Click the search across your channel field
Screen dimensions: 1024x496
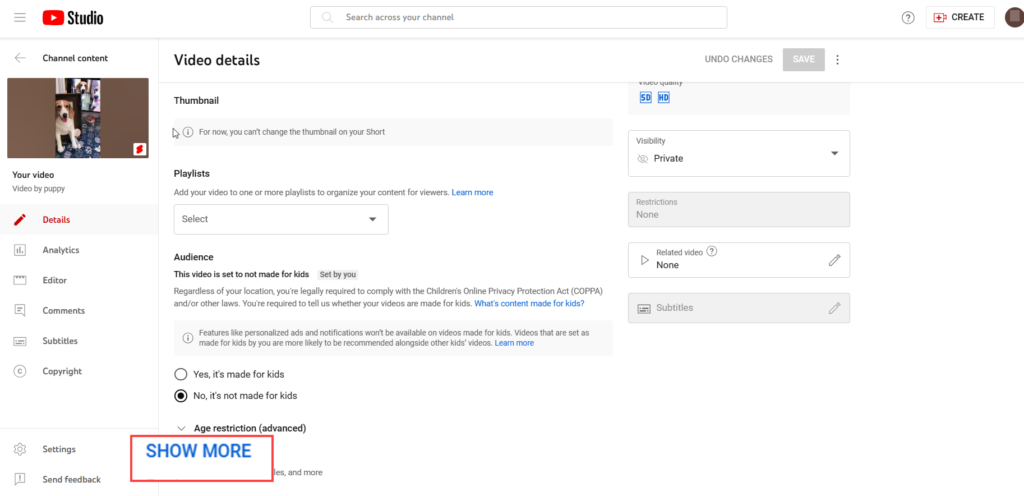(x=519, y=18)
